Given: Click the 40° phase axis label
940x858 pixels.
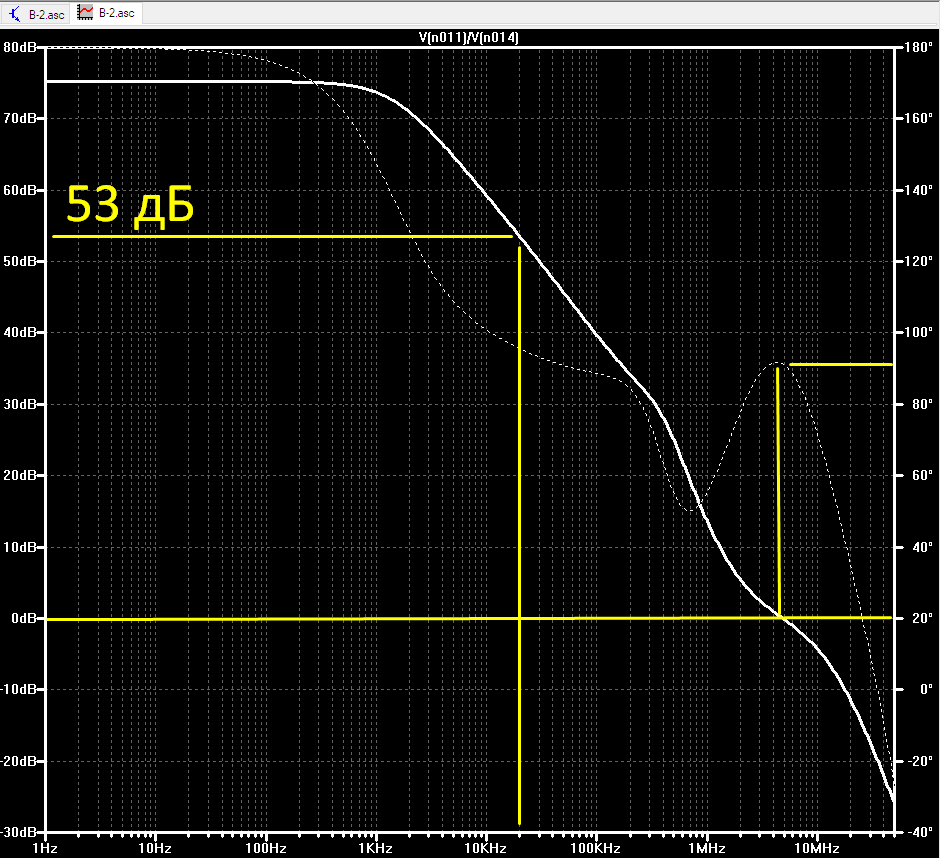Looking at the screenshot, I should [922, 547].
